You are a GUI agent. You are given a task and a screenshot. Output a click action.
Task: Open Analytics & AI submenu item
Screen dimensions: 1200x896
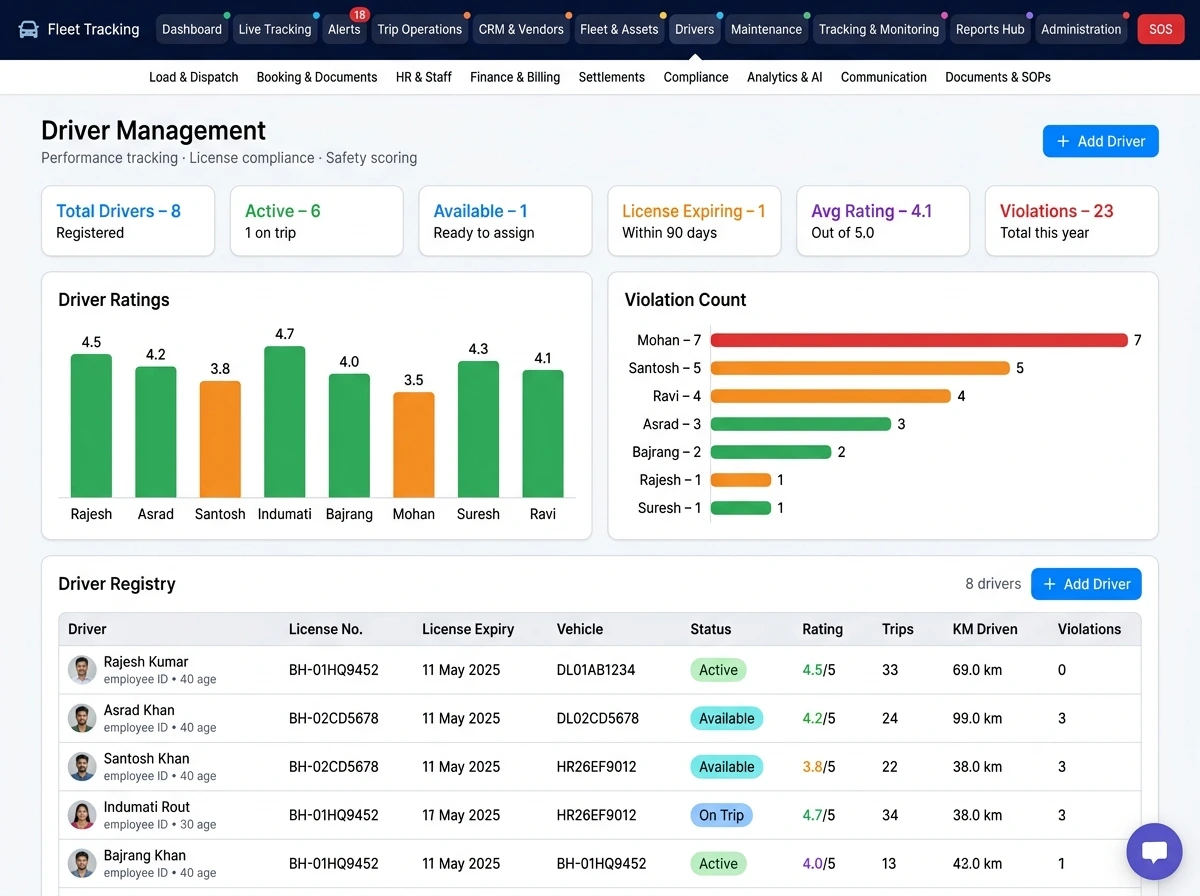click(785, 77)
